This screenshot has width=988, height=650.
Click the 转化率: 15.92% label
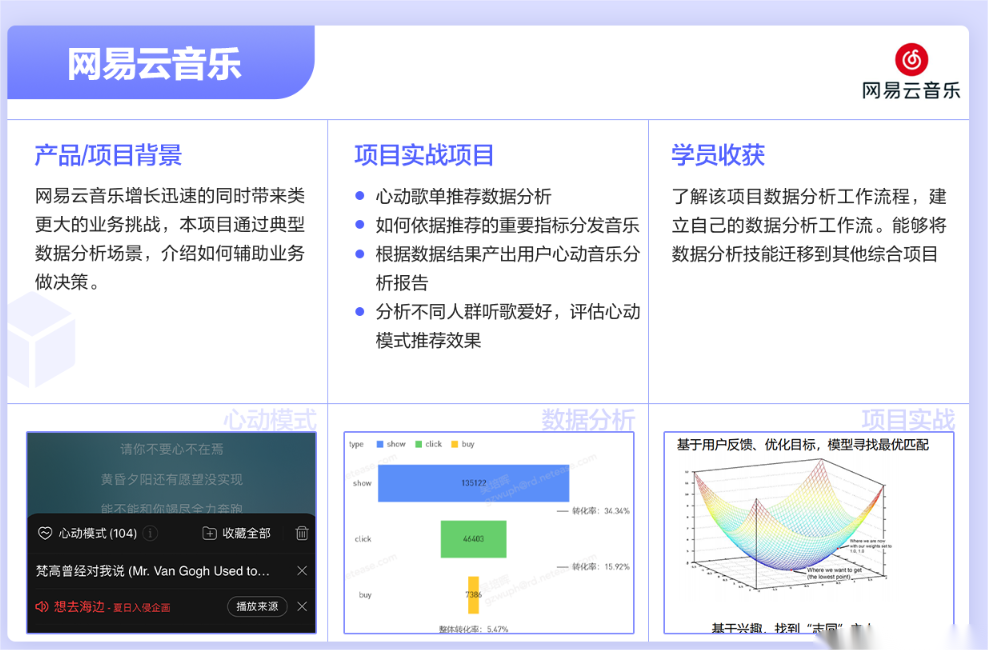click(x=600, y=567)
